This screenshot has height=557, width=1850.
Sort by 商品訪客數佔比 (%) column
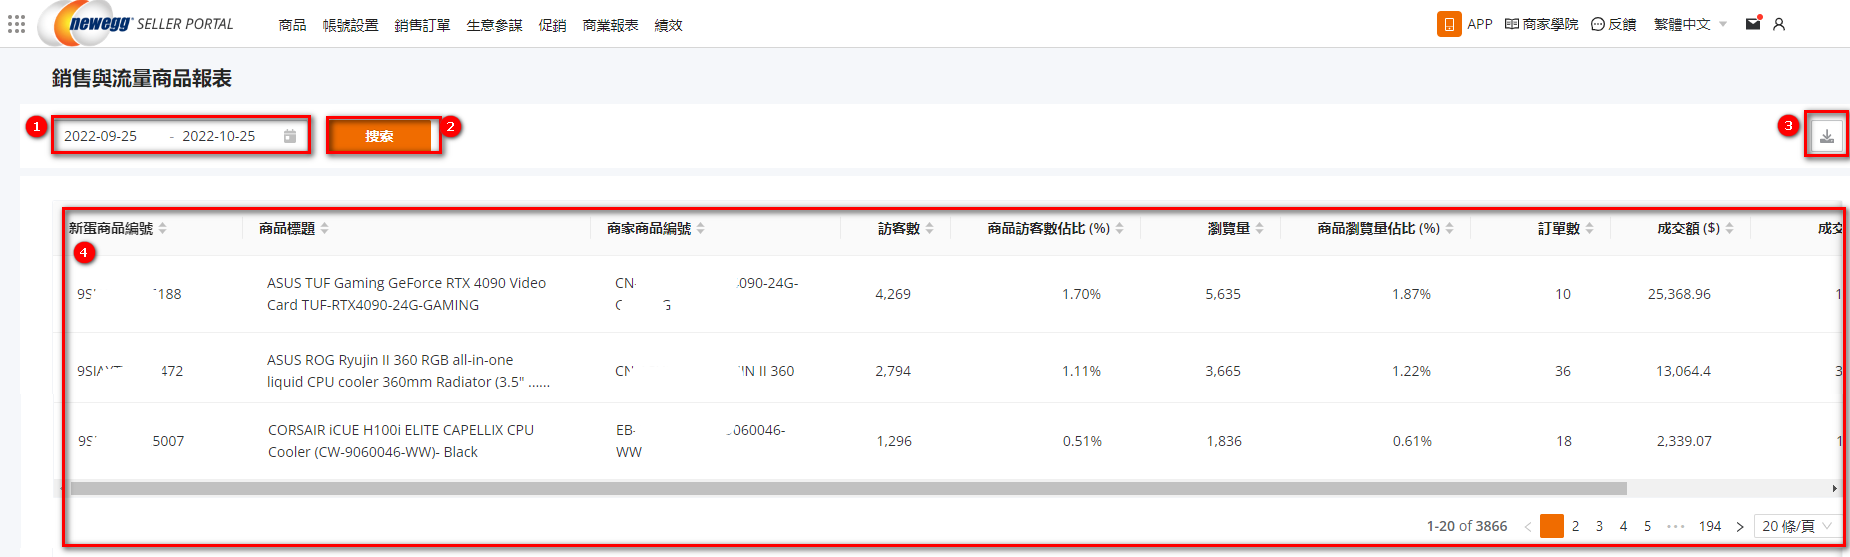tap(1055, 229)
